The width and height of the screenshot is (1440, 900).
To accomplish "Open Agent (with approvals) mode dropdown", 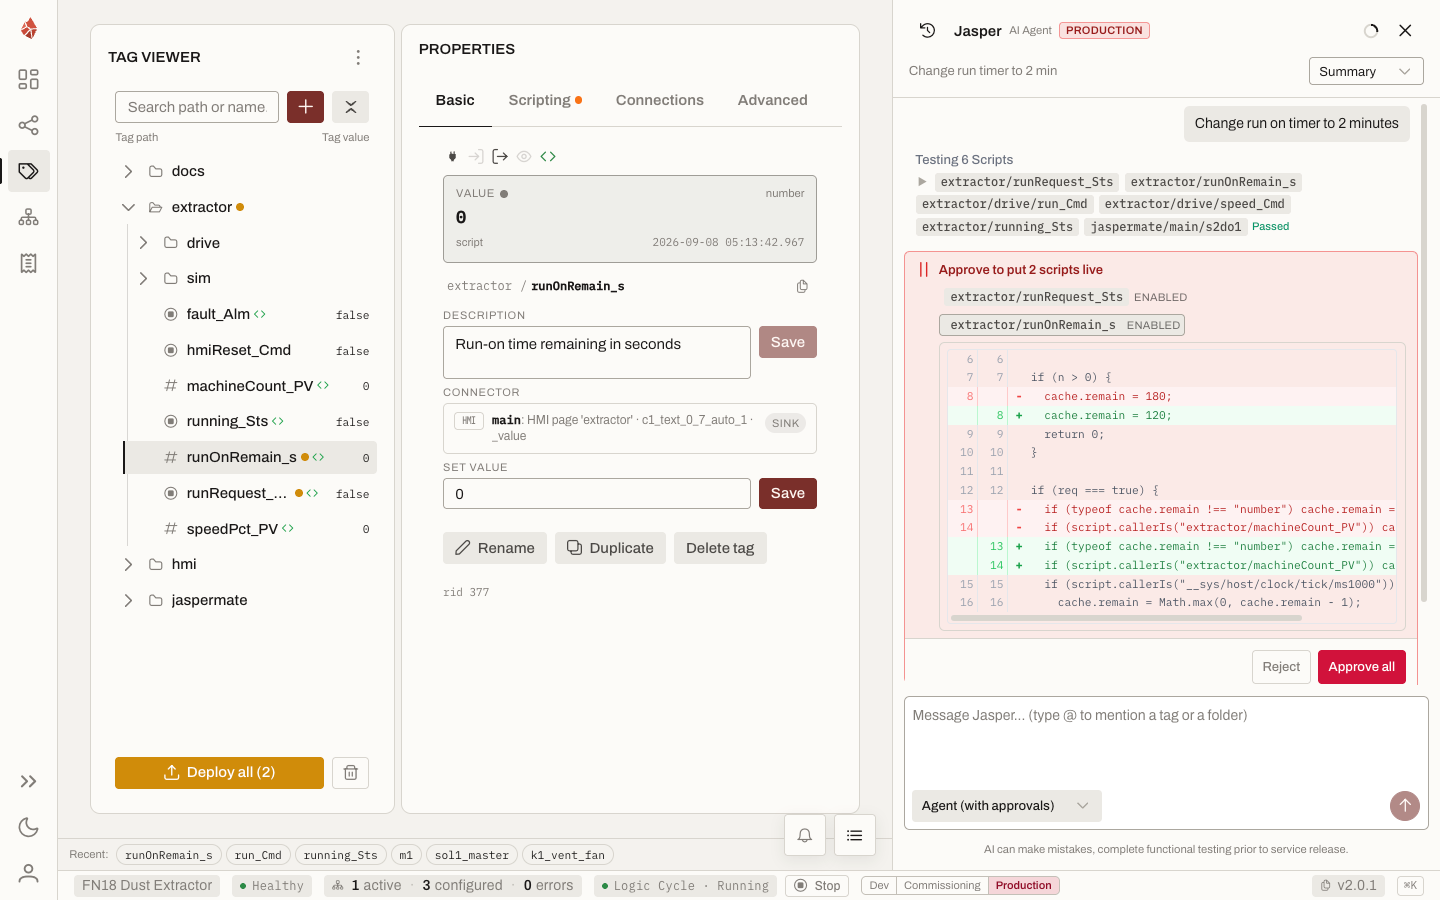I will coord(1006,806).
